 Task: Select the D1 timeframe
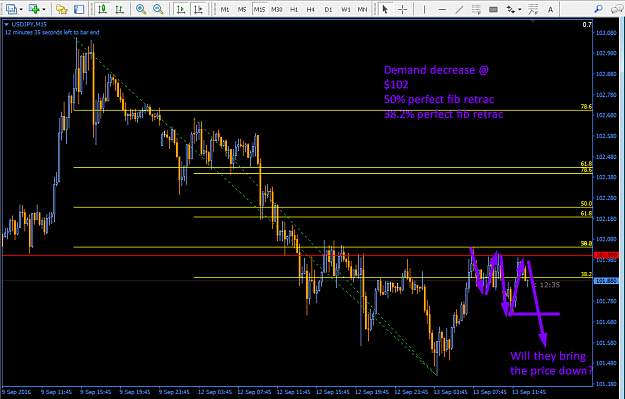tap(328, 9)
